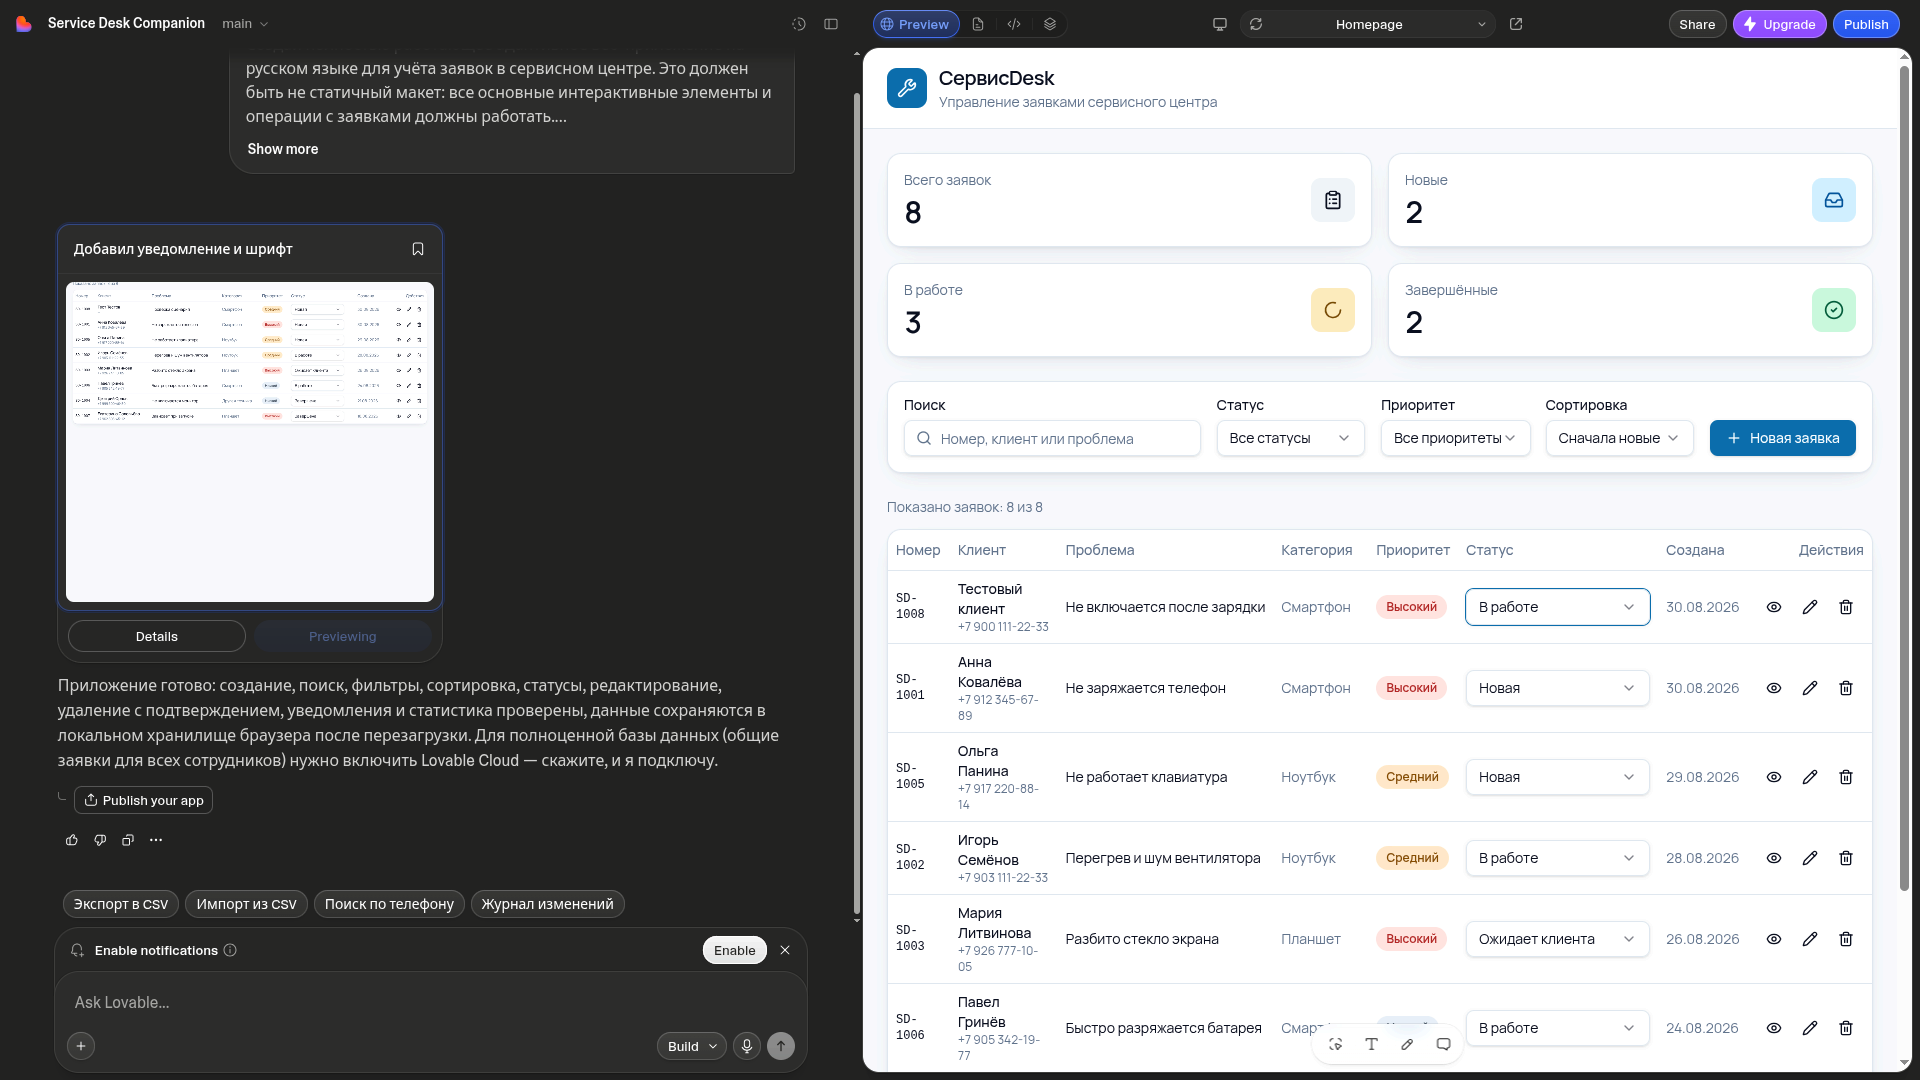Open the main branch dropdown

click(x=245, y=24)
